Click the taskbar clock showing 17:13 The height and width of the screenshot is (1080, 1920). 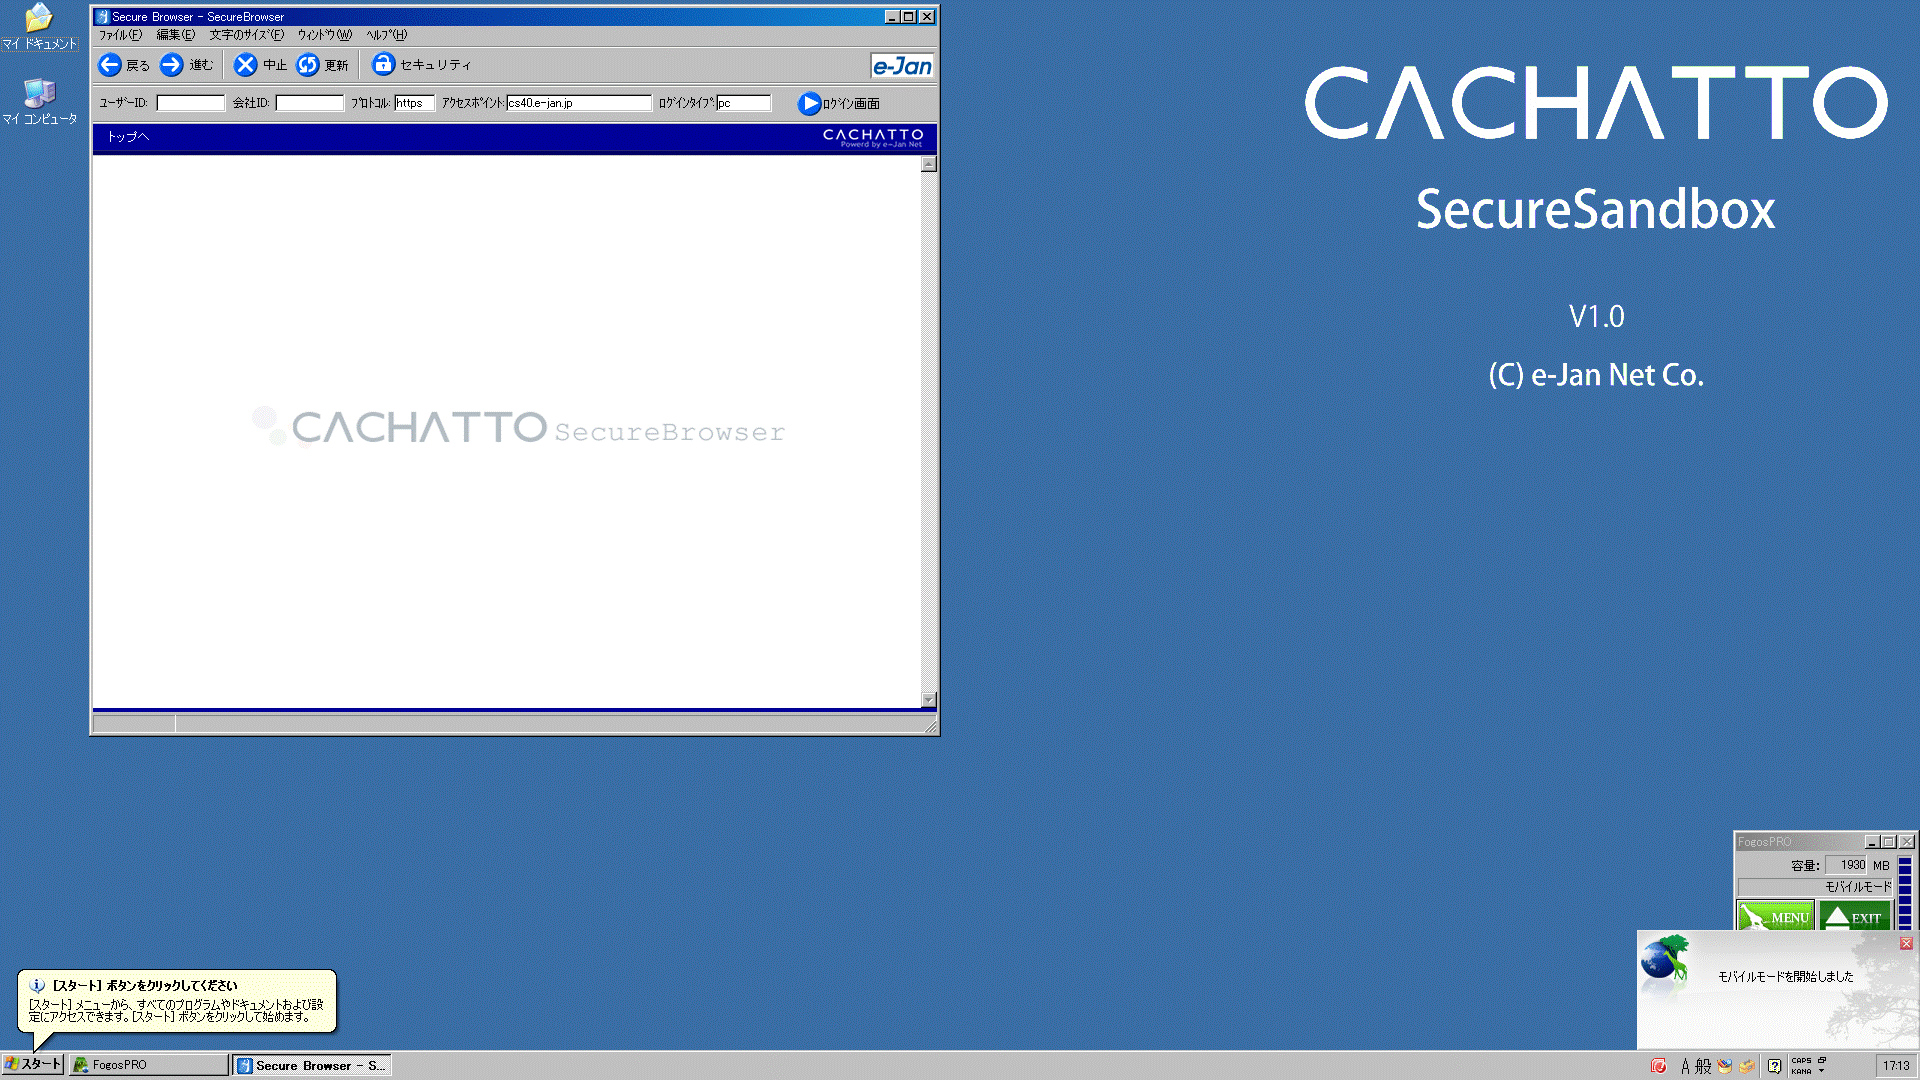pos(1896,1066)
